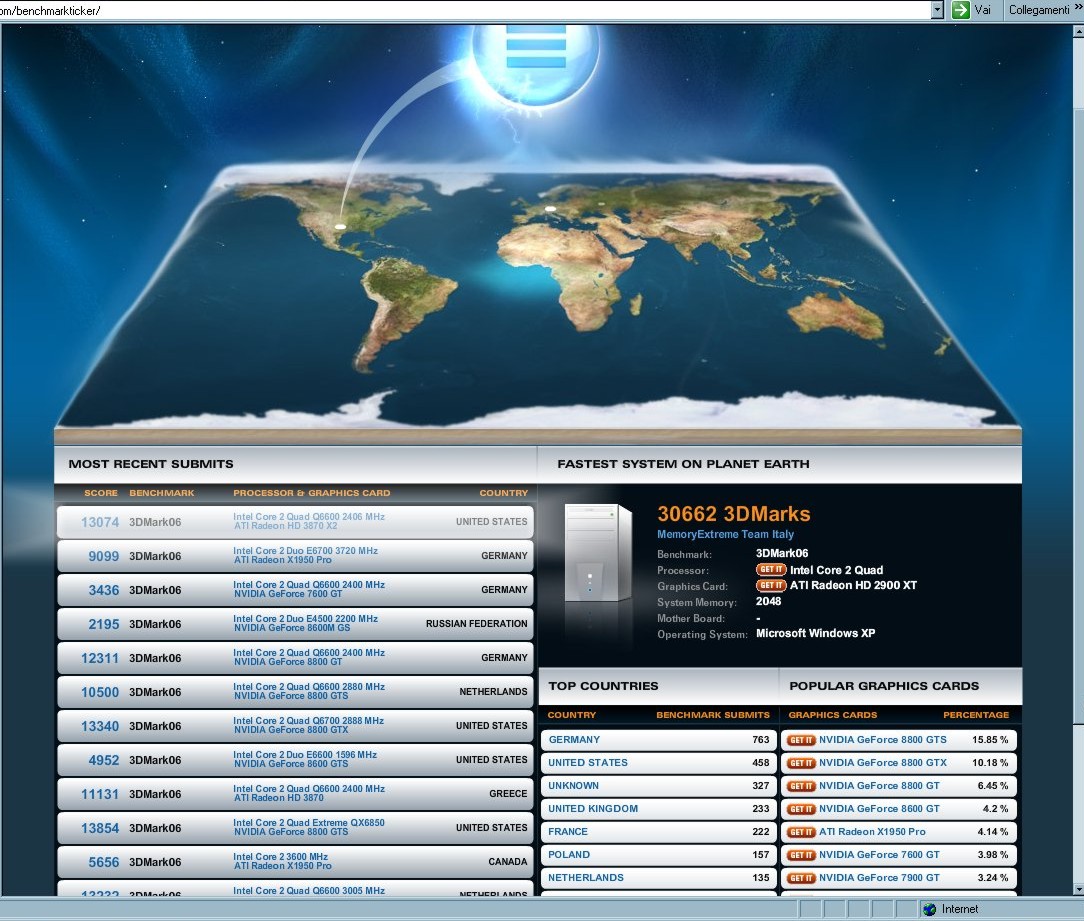Click the 15.85 % percentage value
1084x921 pixels.
pyautogui.click(x=990, y=740)
